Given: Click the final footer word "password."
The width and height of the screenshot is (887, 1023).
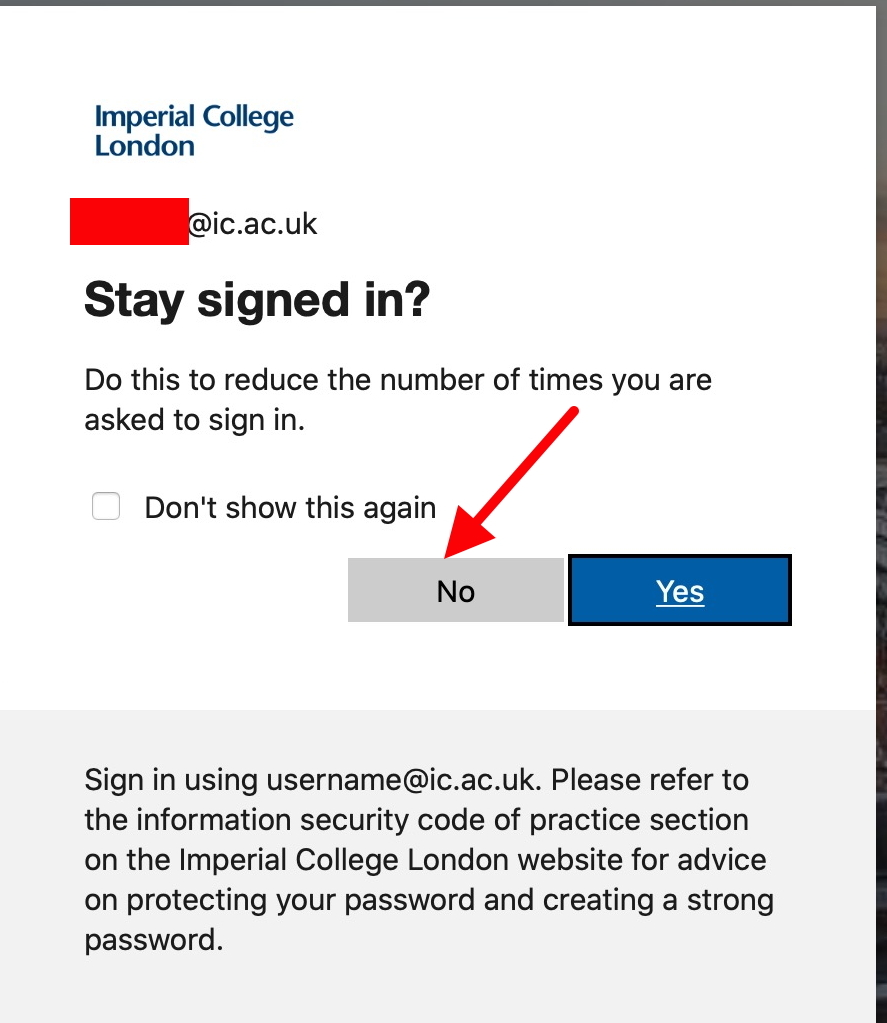Looking at the screenshot, I should pyautogui.click(x=153, y=940).
